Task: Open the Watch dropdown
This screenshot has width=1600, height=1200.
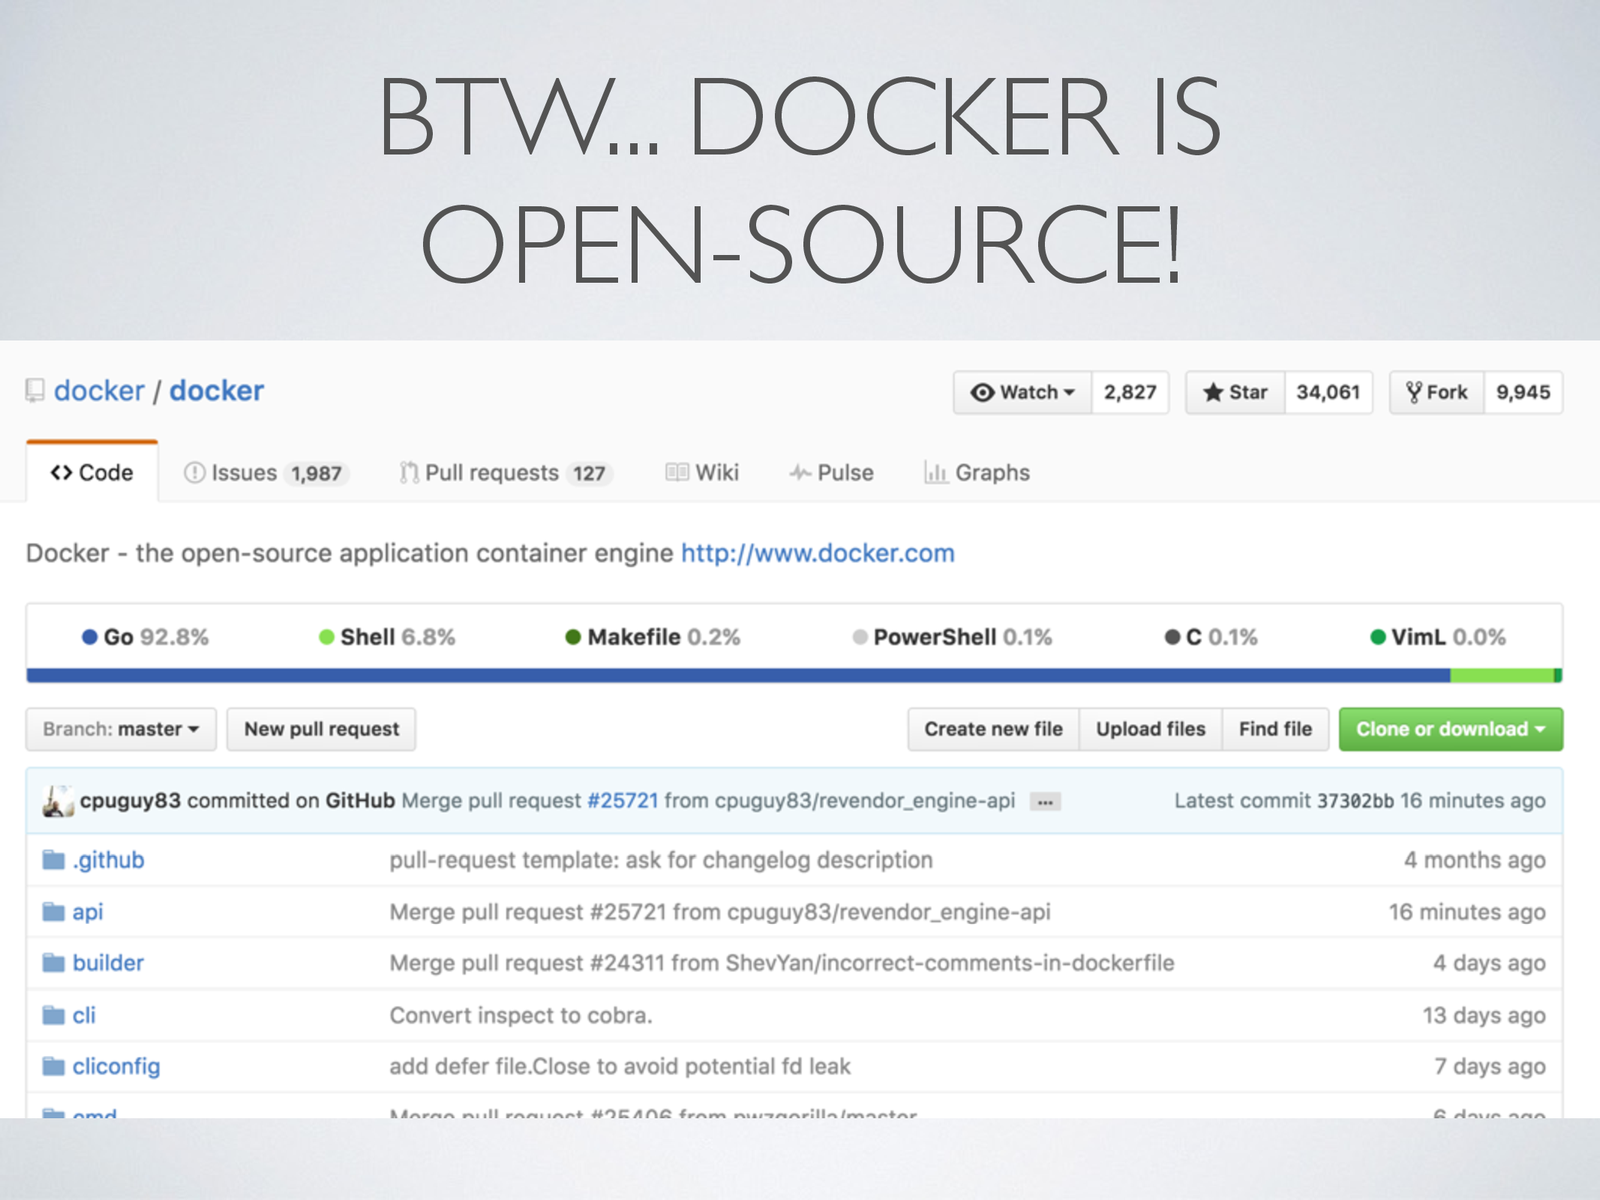Action: tap(1023, 392)
